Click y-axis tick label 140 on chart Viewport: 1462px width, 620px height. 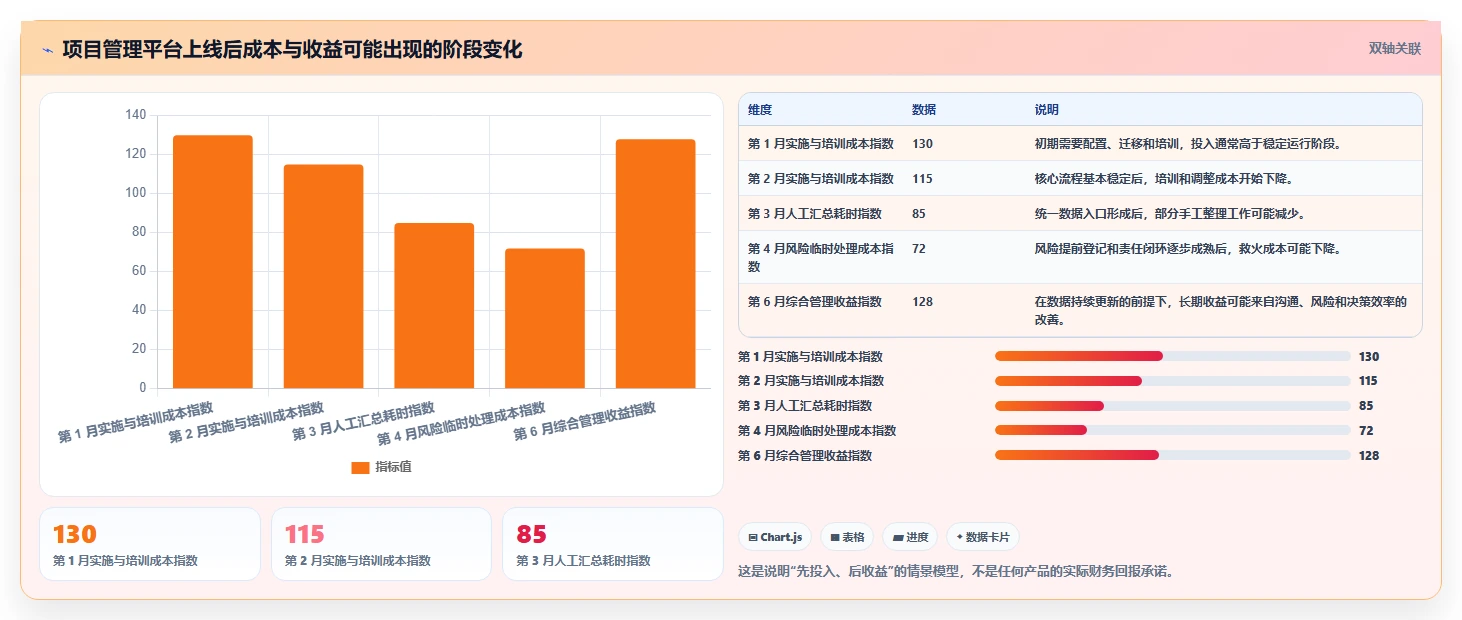[x=136, y=115]
